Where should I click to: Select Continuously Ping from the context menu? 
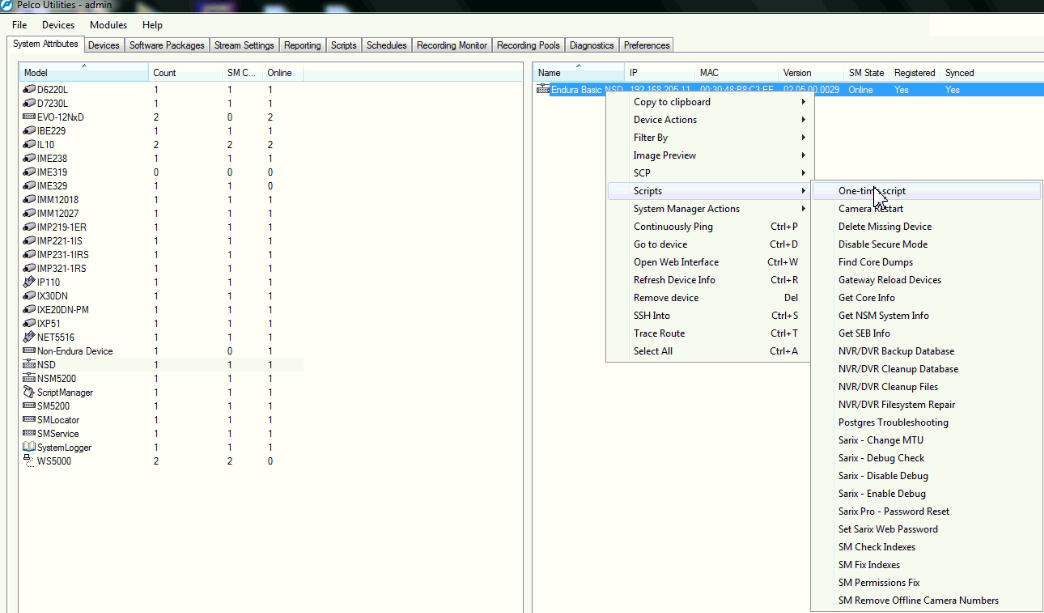675,226
